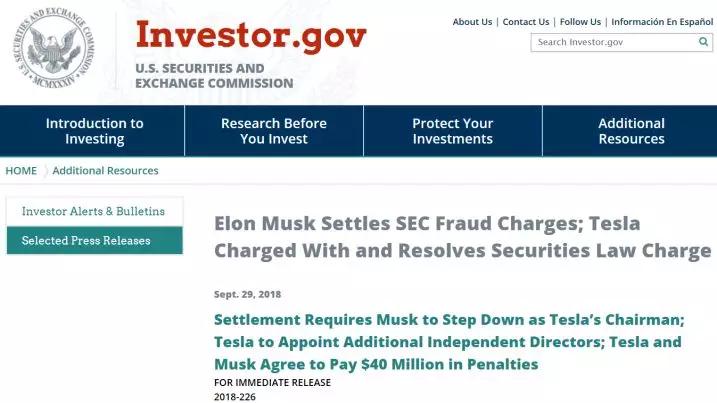Open the Research Before You Invest menu
This screenshot has width=717, height=403.
[273, 131]
